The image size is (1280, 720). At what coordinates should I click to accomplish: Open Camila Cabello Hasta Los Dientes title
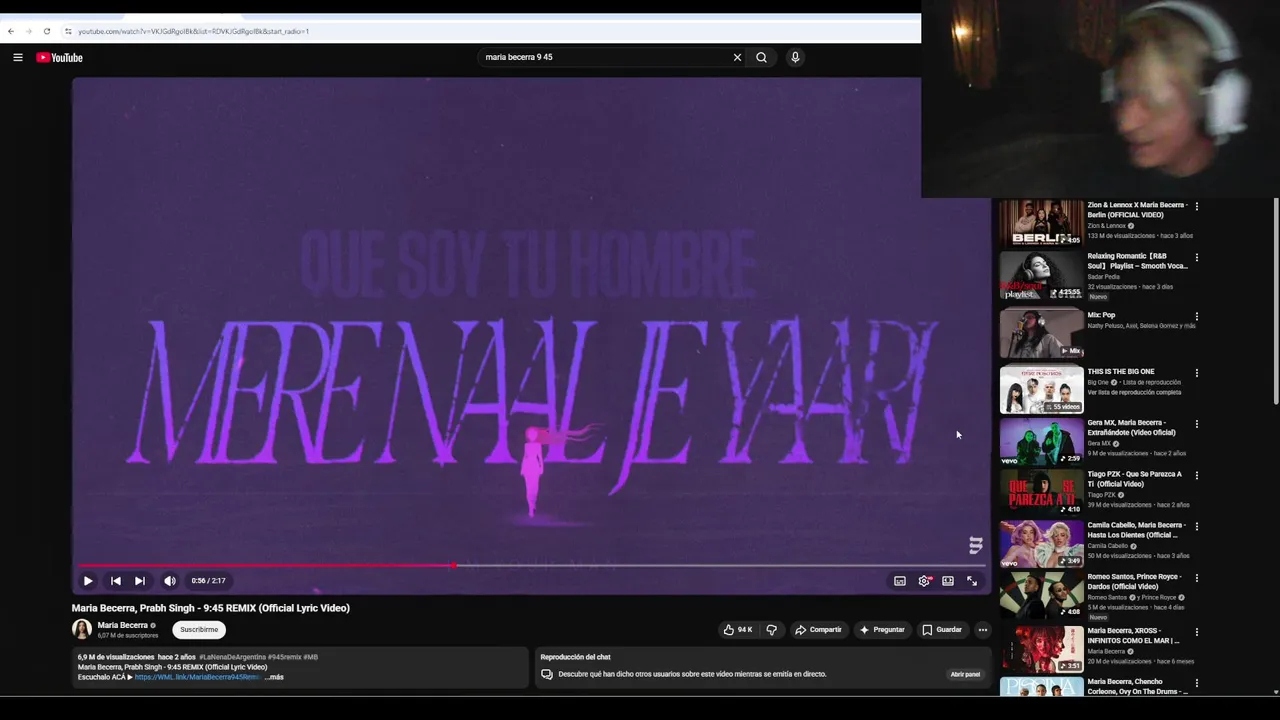click(1137, 530)
